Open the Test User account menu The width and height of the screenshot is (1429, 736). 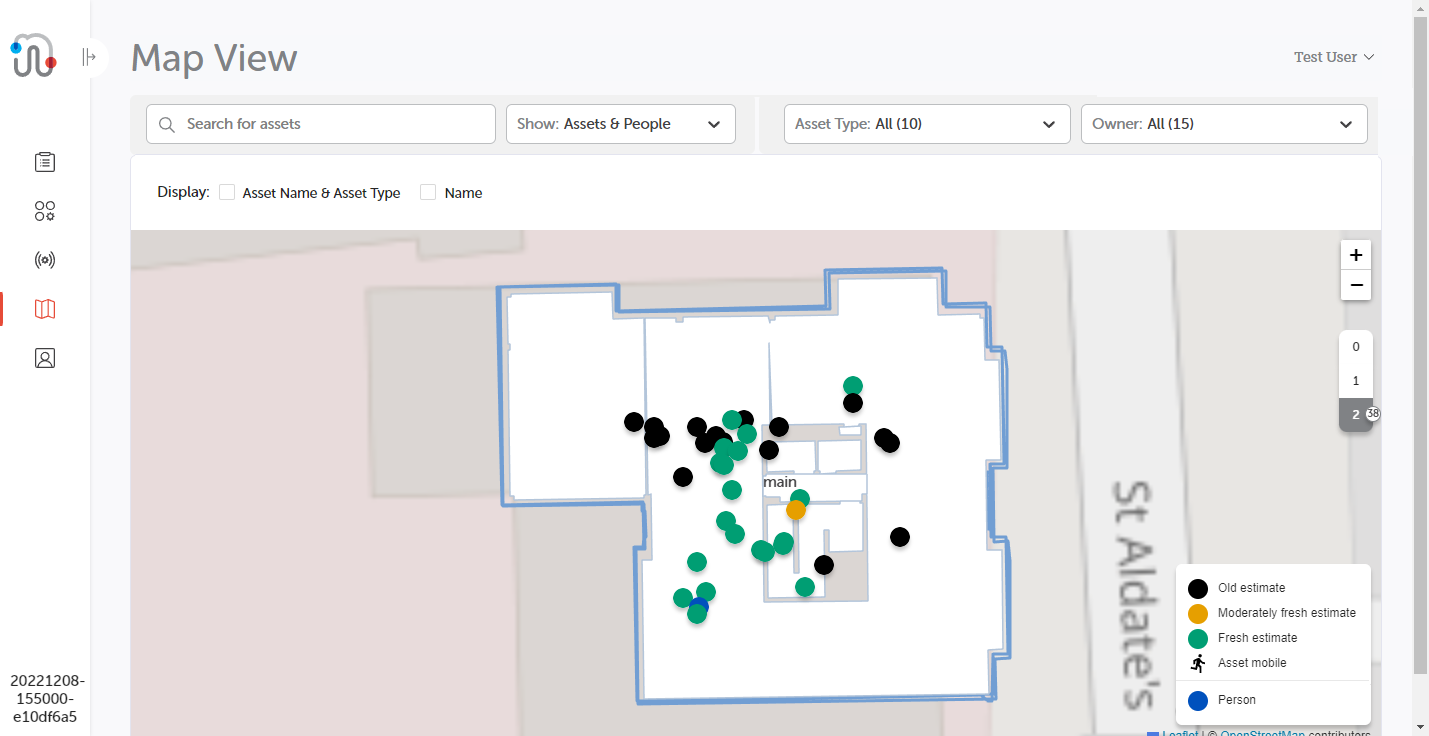(1333, 57)
